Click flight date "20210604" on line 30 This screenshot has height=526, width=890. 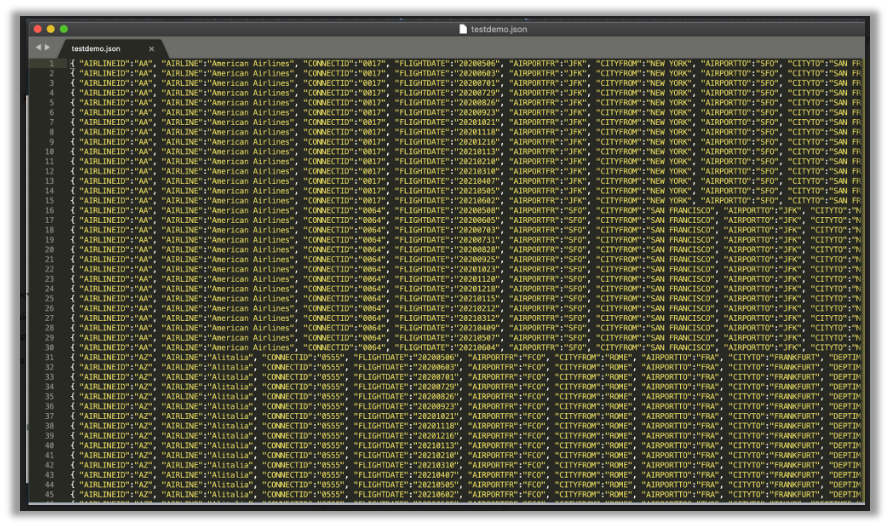477,348
